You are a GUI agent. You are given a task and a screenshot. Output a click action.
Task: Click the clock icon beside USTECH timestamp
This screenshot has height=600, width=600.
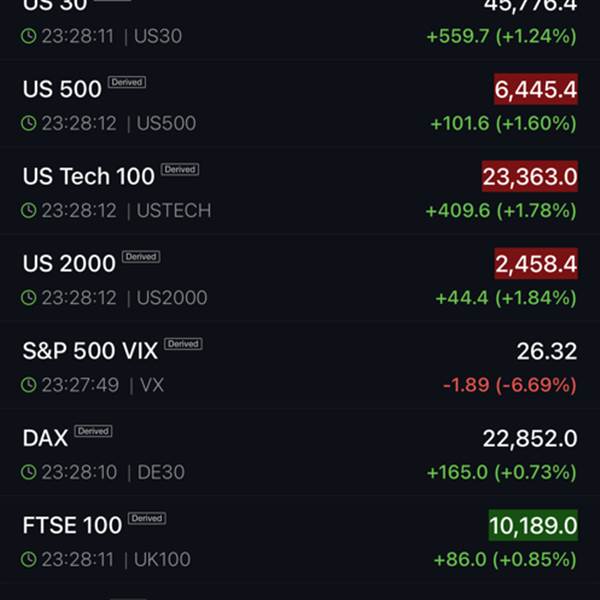pyautogui.click(x=29, y=211)
